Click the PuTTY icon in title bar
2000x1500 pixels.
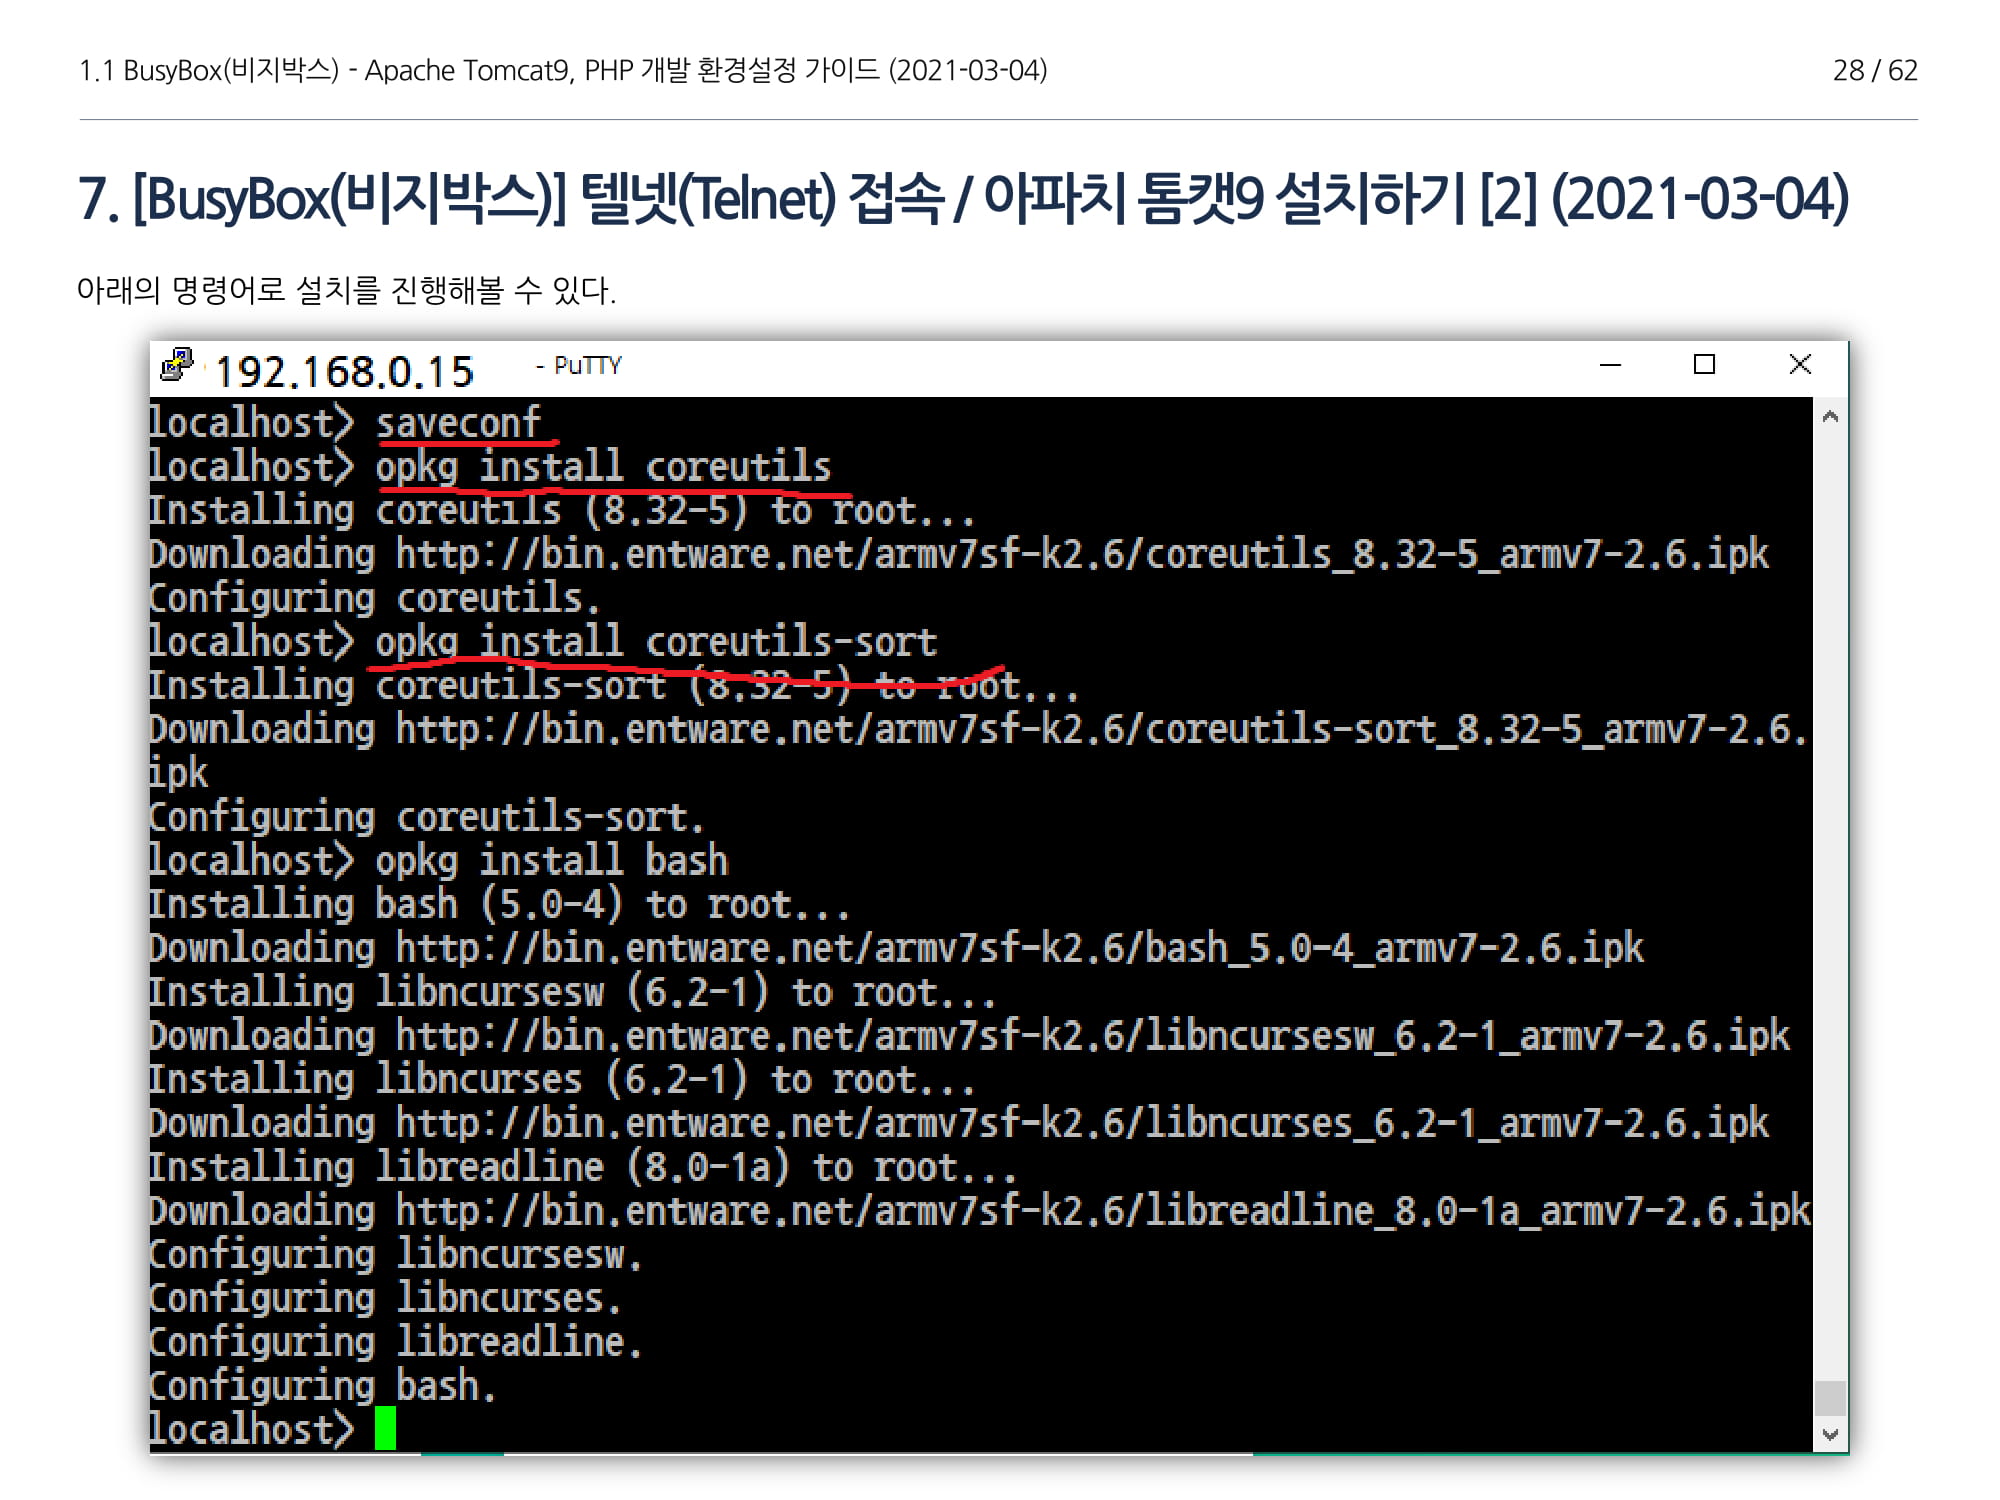[x=178, y=366]
